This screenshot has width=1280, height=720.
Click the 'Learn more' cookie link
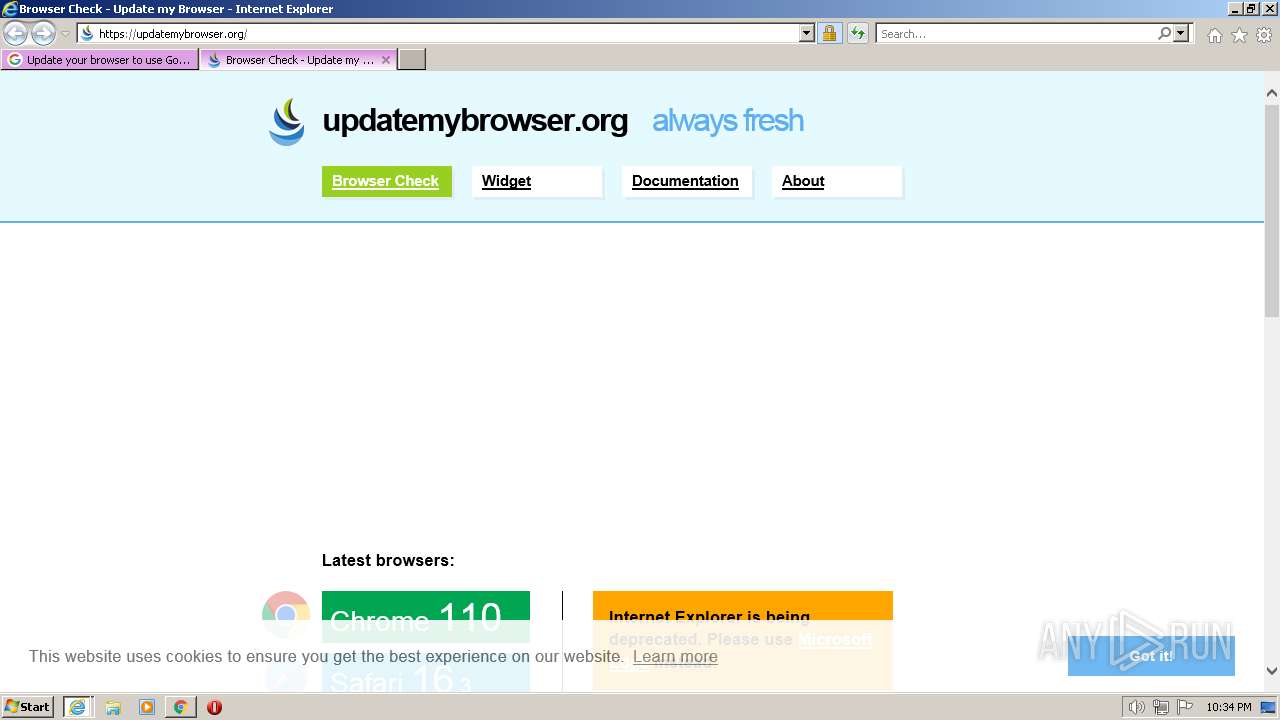point(675,657)
